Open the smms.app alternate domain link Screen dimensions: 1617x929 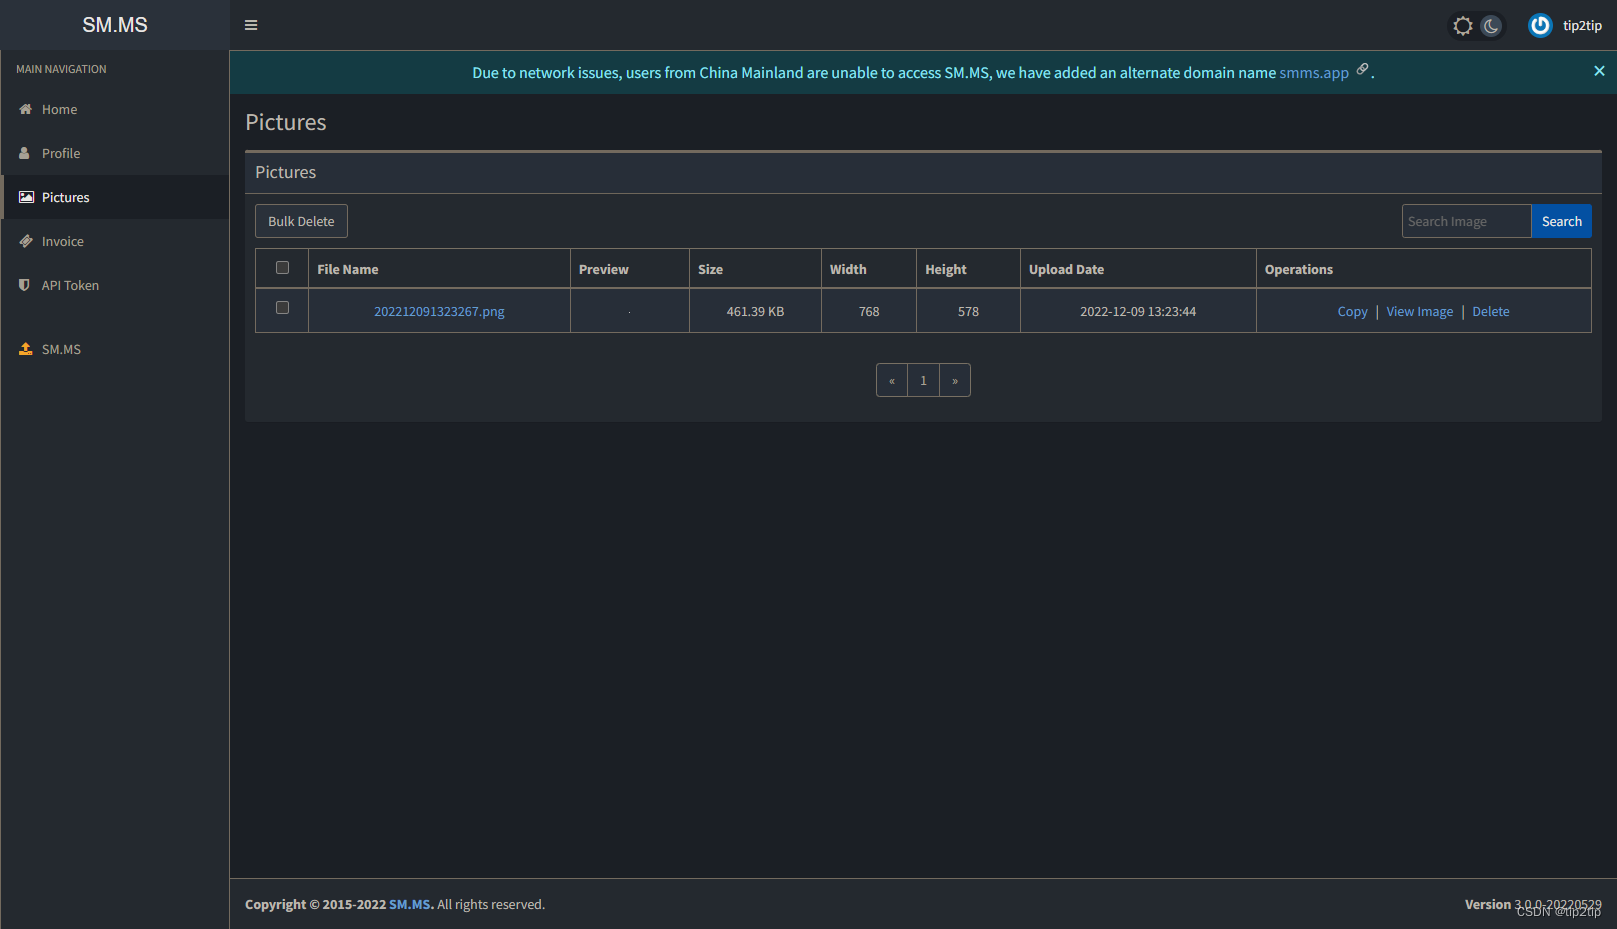click(1314, 73)
